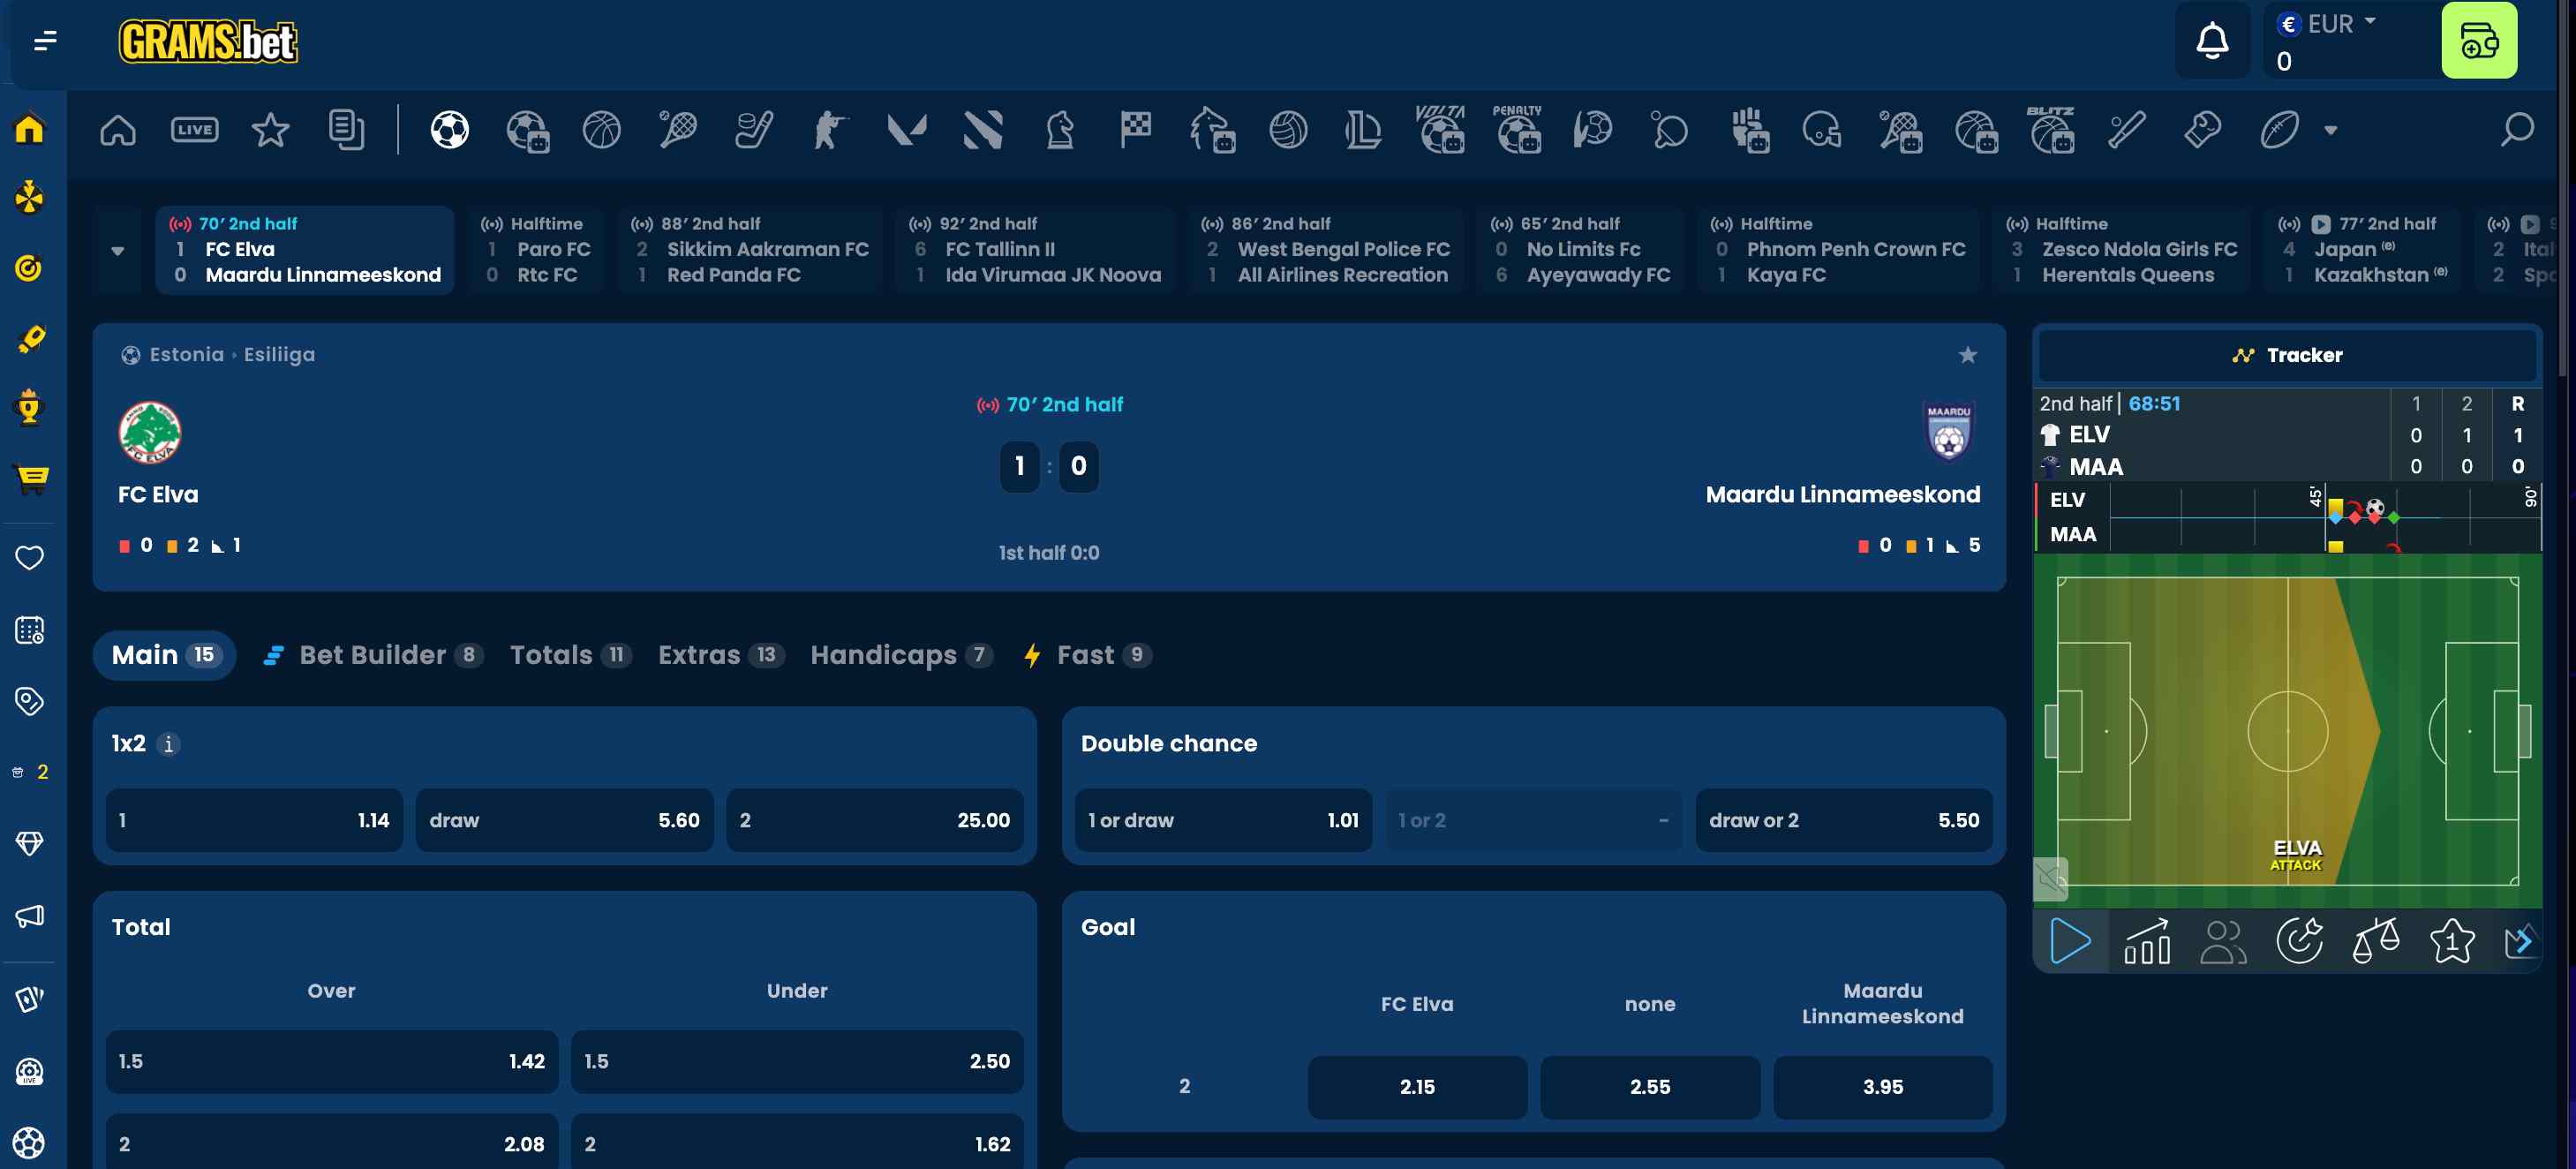Bet on draw at odds 5.60

coord(564,820)
